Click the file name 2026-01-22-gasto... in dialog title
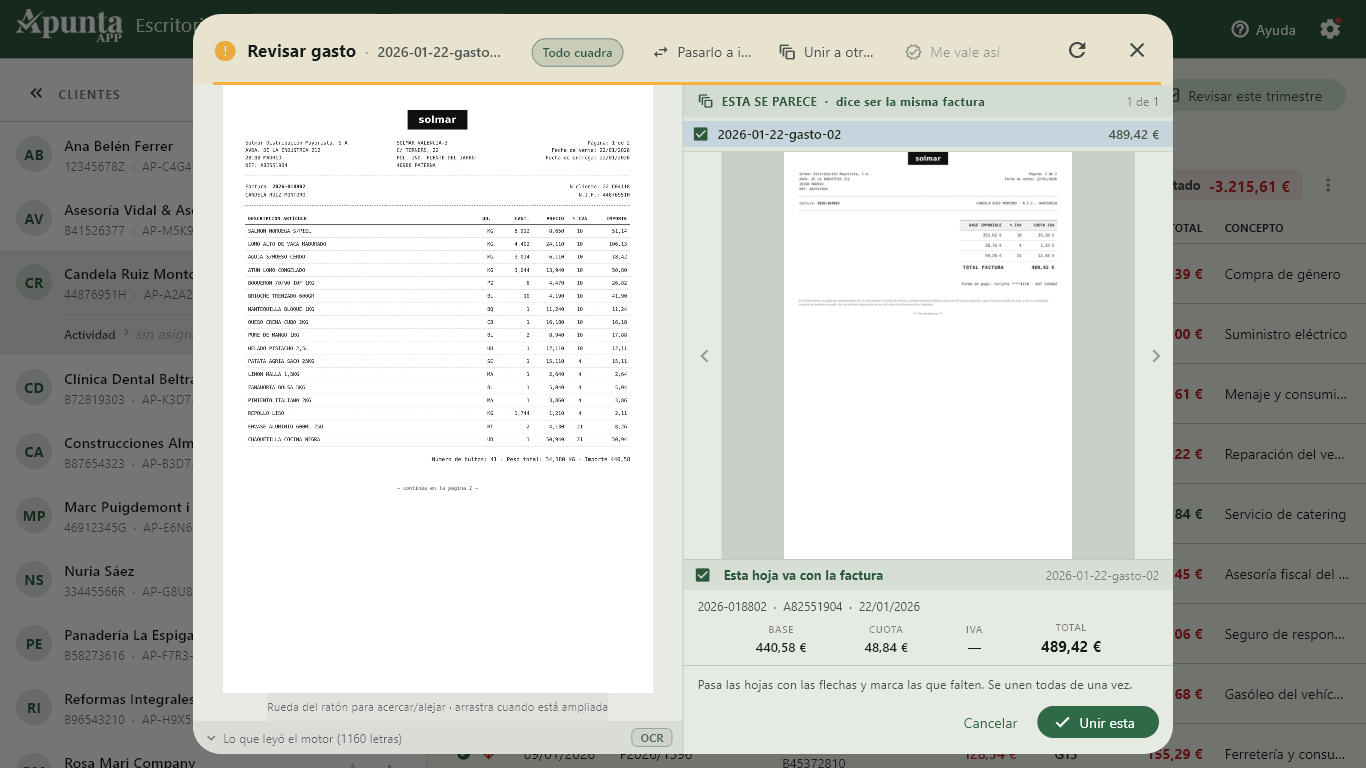Image resolution: width=1366 pixels, height=768 pixels. [439, 52]
